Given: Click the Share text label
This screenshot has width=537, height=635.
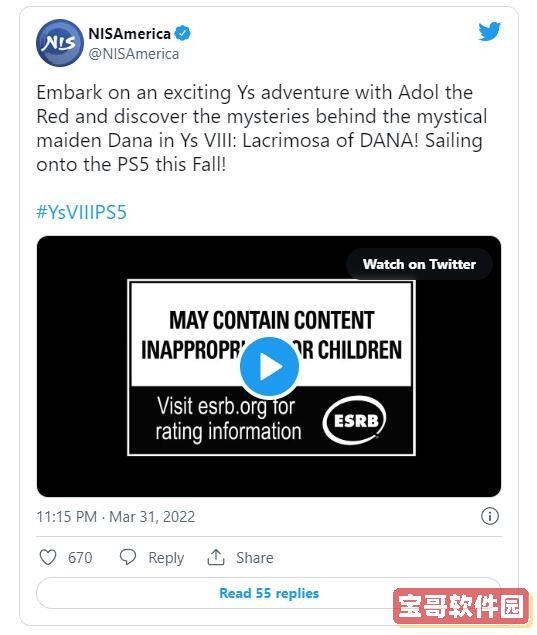Looking at the screenshot, I should click(x=255, y=558).
